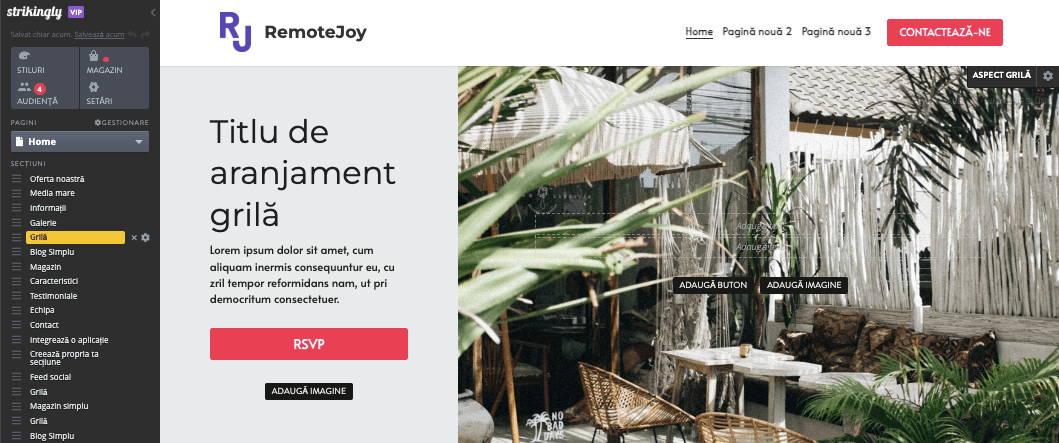
Task: Click the CONTACTEAZĂ-NE button
Action: (x=944, y=32)
